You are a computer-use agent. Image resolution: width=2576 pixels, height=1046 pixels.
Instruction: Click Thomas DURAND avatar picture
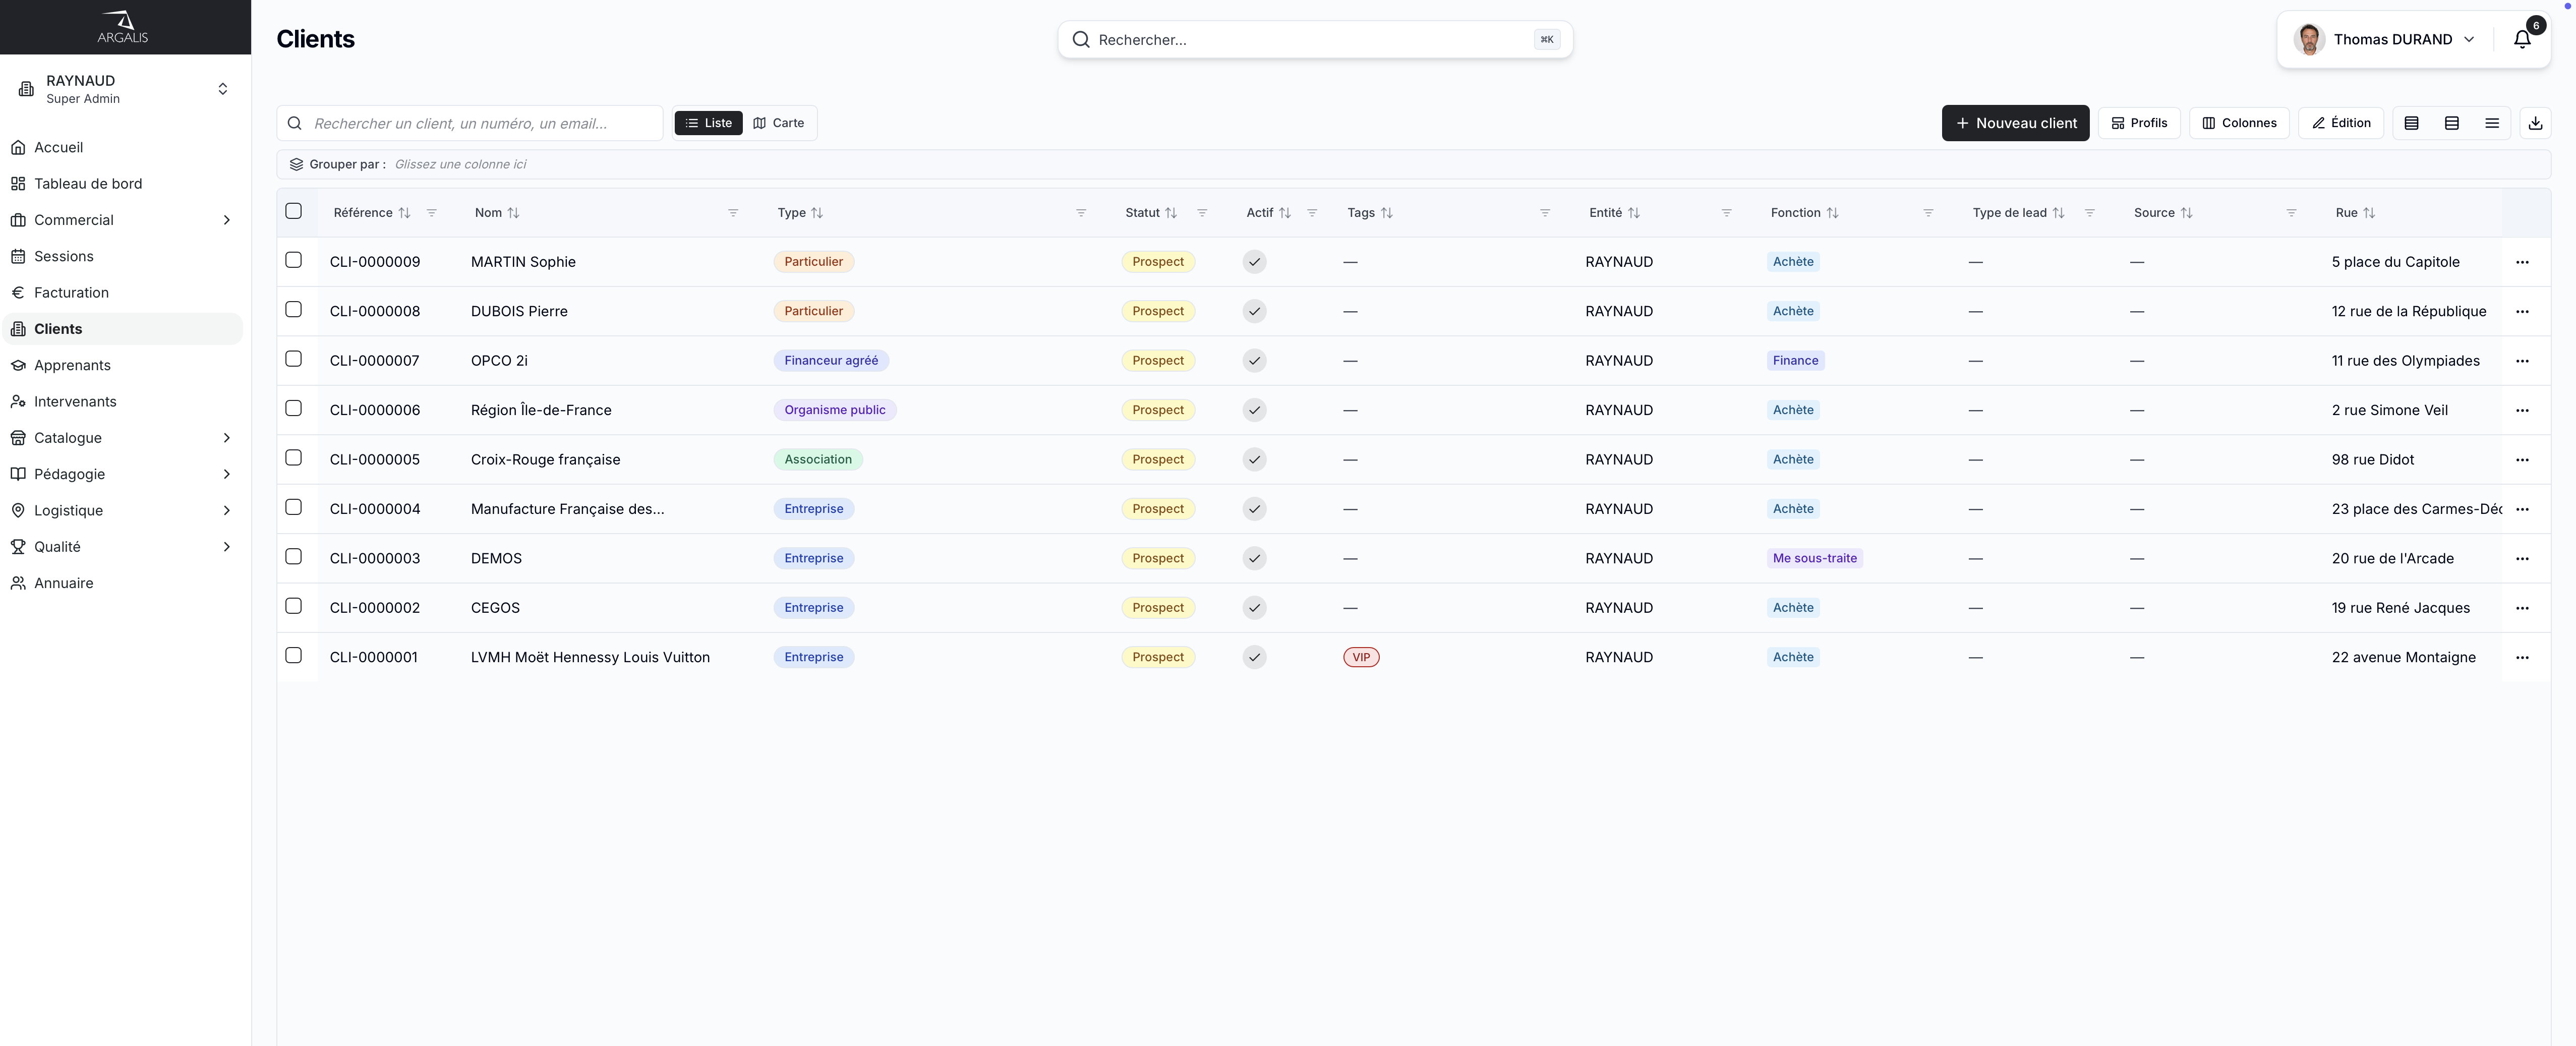click(2309, 39)
